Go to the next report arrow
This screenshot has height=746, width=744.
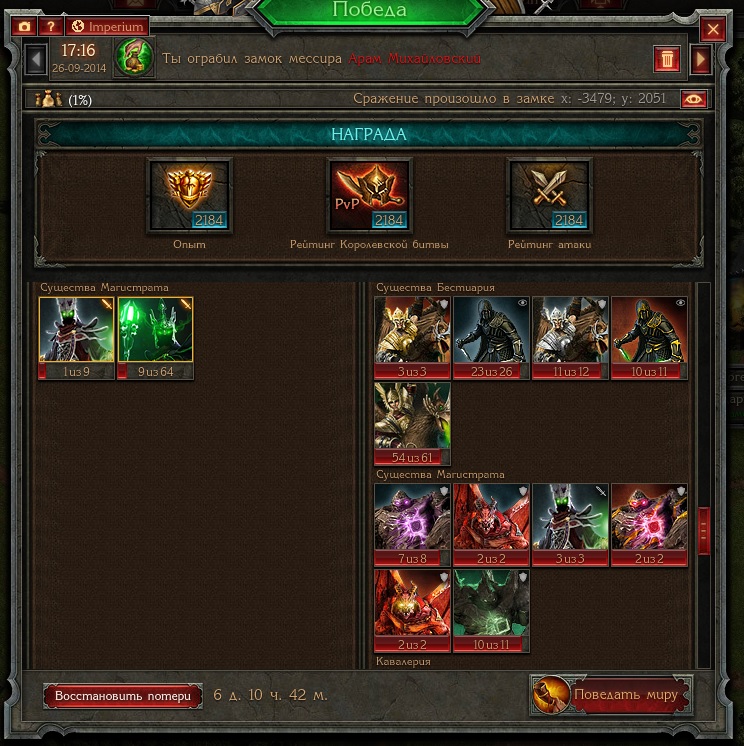(701, 59)
